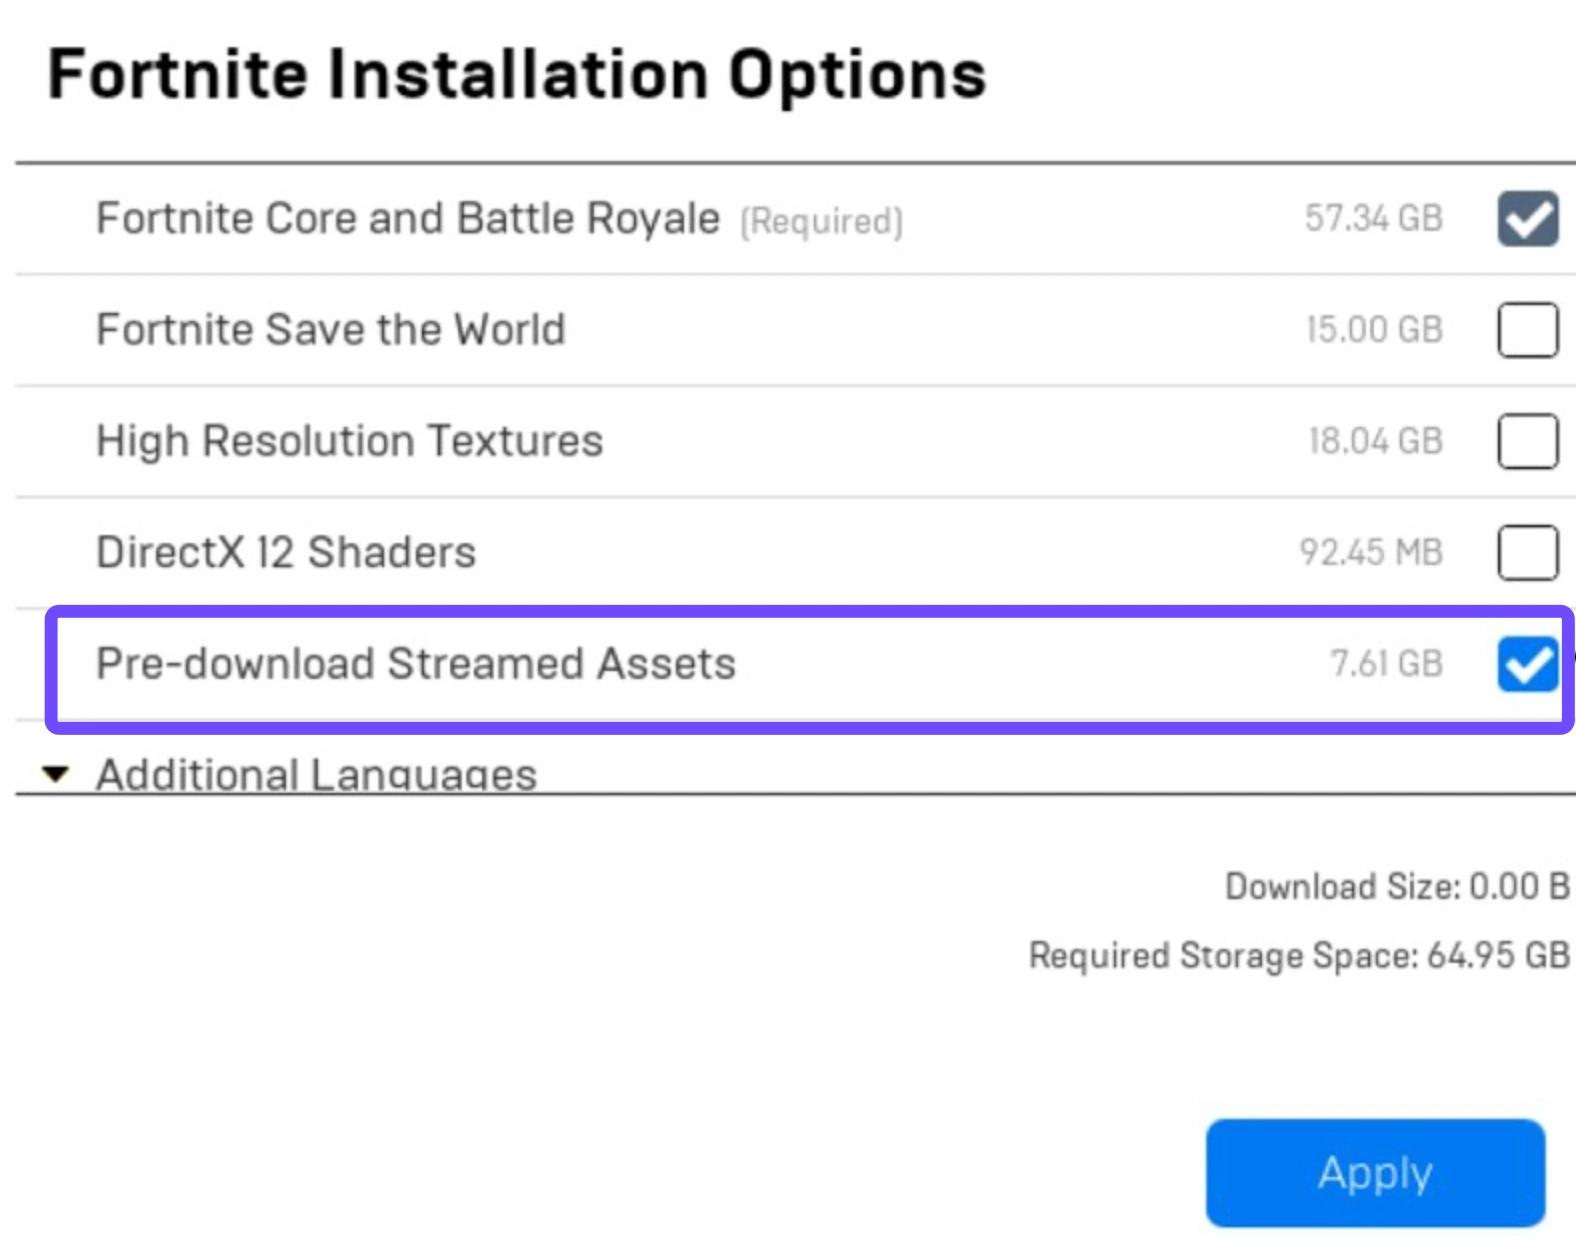Select the High Resolution Textures label
Screen dimensions: 1576x1259
[x=349, y=441]
